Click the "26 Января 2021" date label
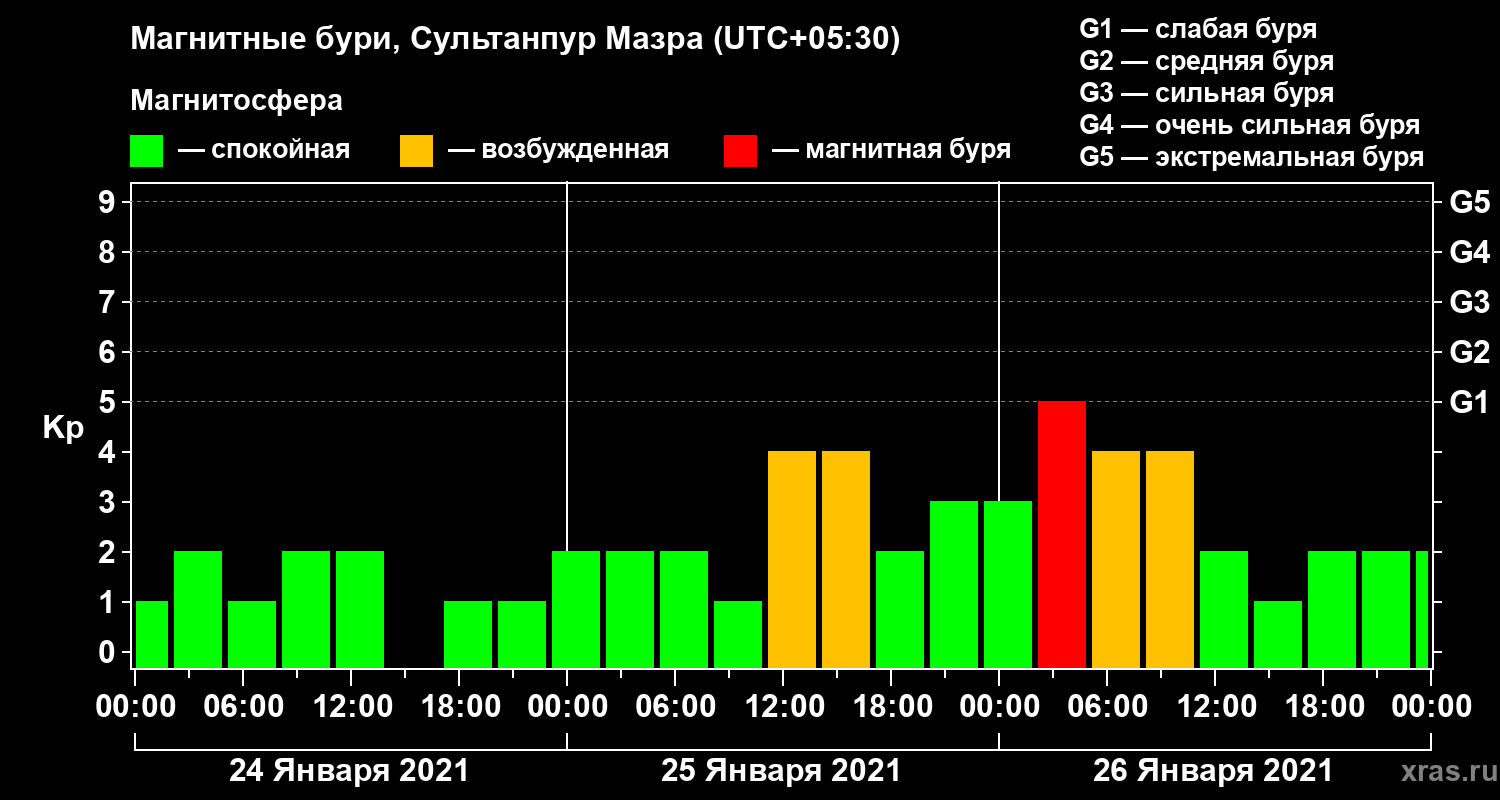Image resolution: width=1500 pixels, height=800 pixels. click(1213, 771)
